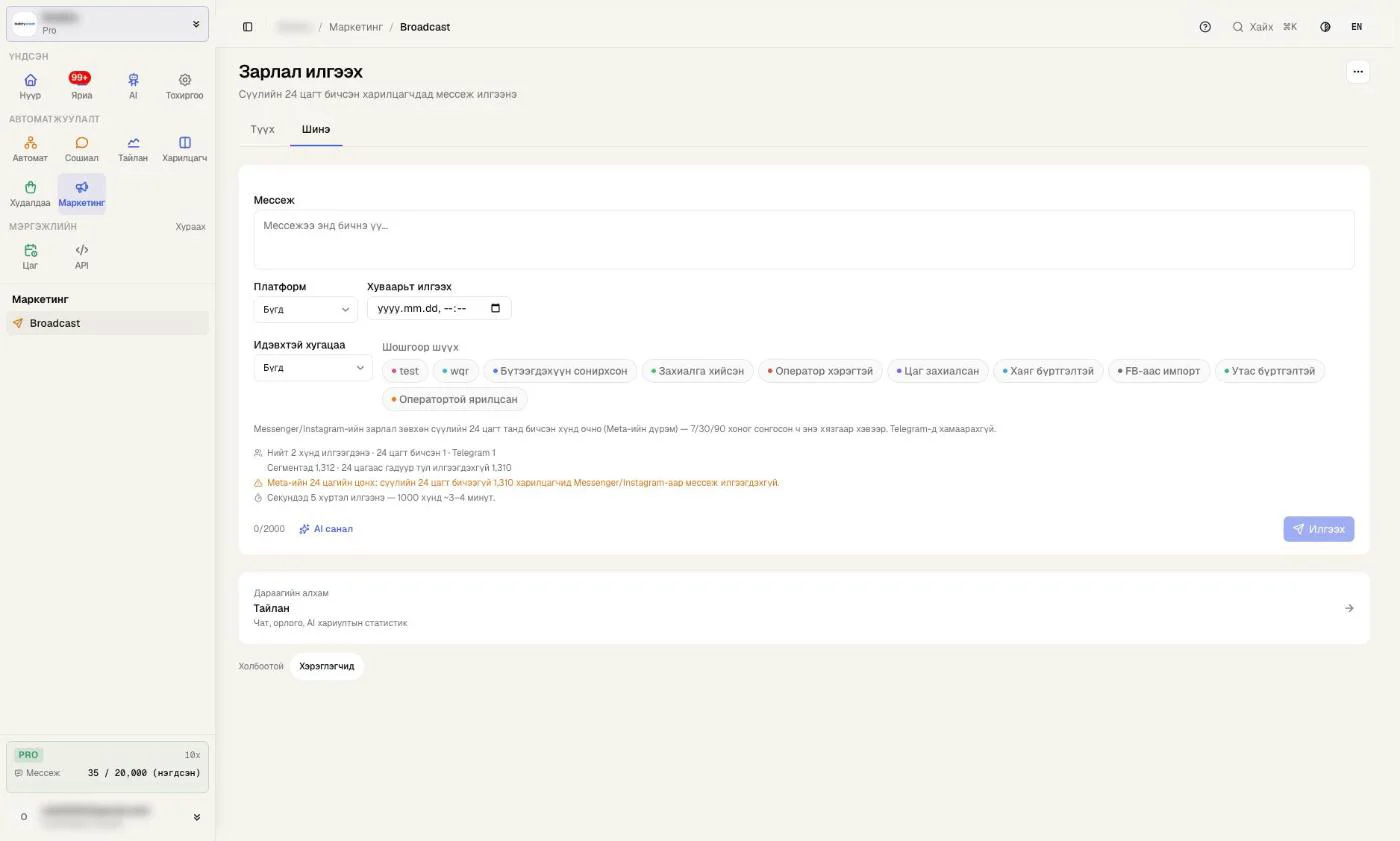The width and height of the screenshot is (1400, 841).
Task: Focus the Мессеж text area
Action: click(x=804, y=240)
